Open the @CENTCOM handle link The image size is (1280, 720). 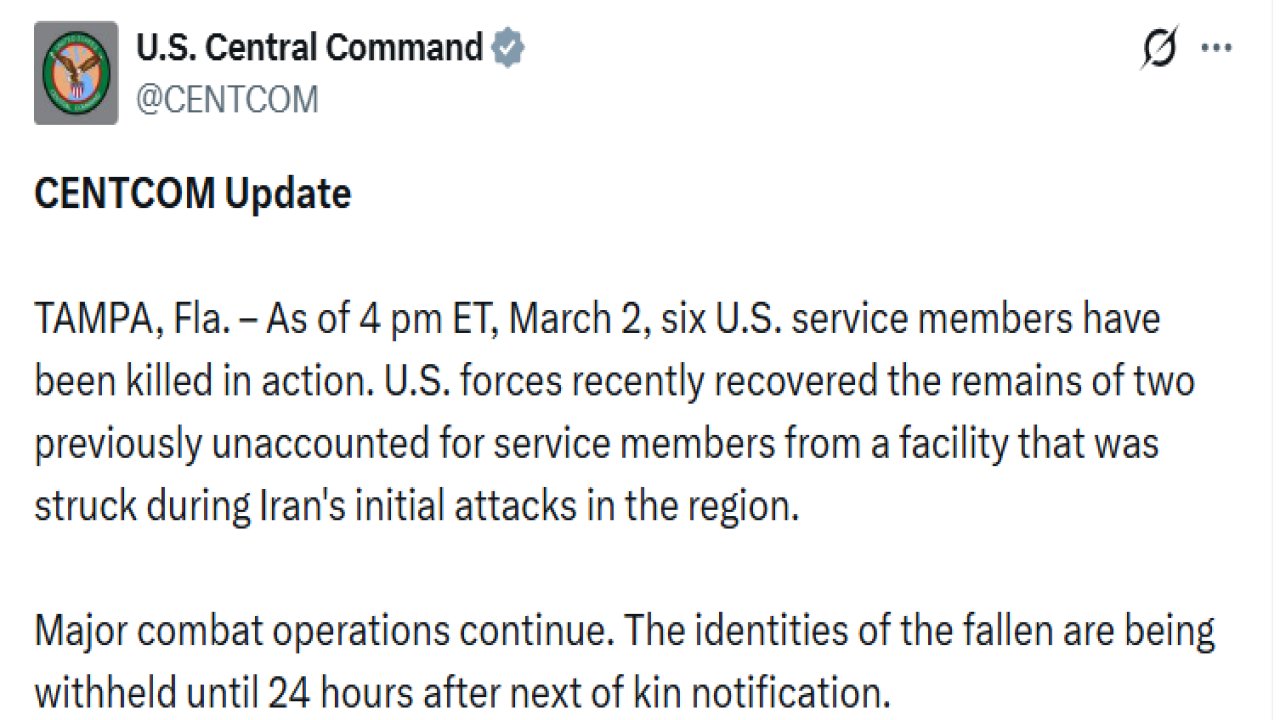point(226,100)
